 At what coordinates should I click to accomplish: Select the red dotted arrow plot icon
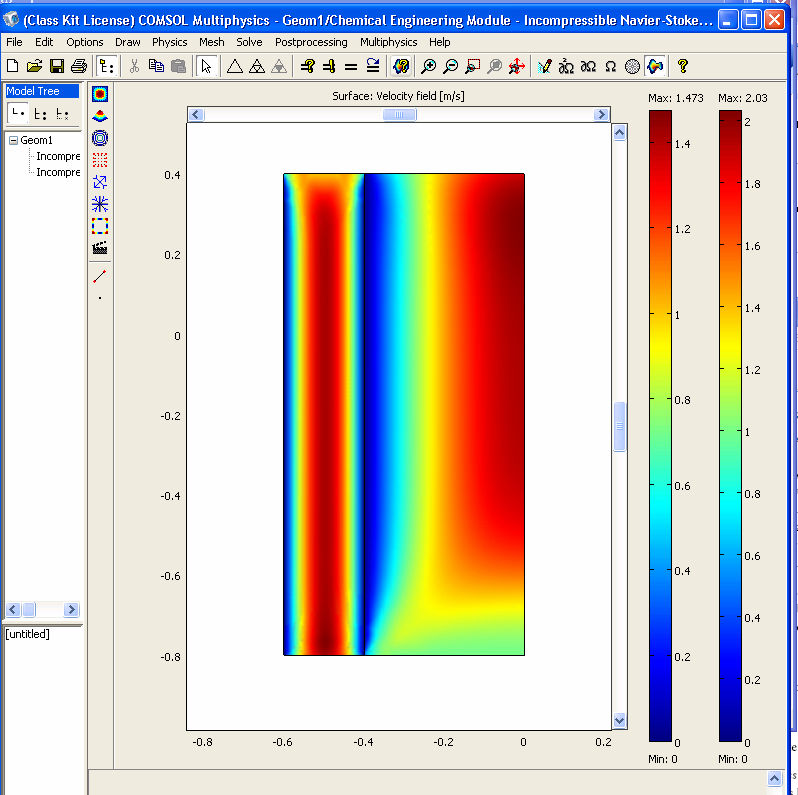coord(100,160)
